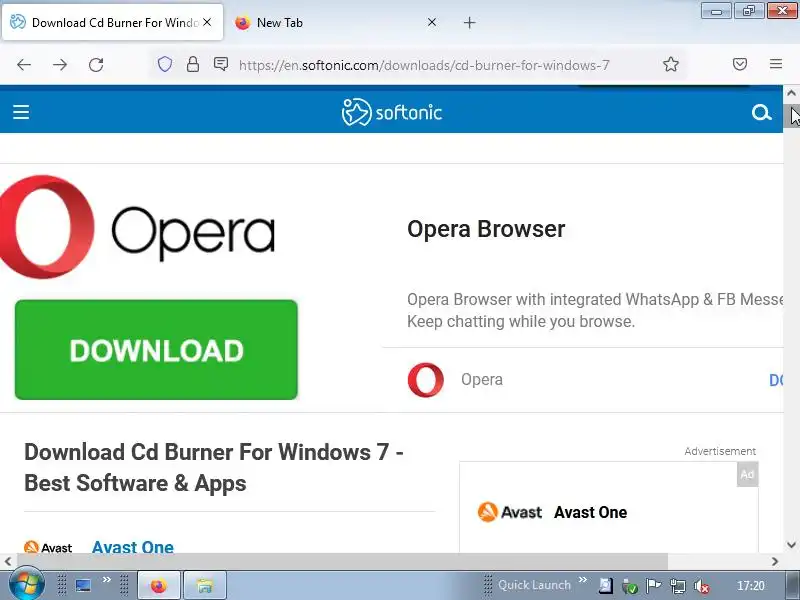Click the Avast One advertisement card
Viewport: 800px width, 600px height.
tap(609, 508)
